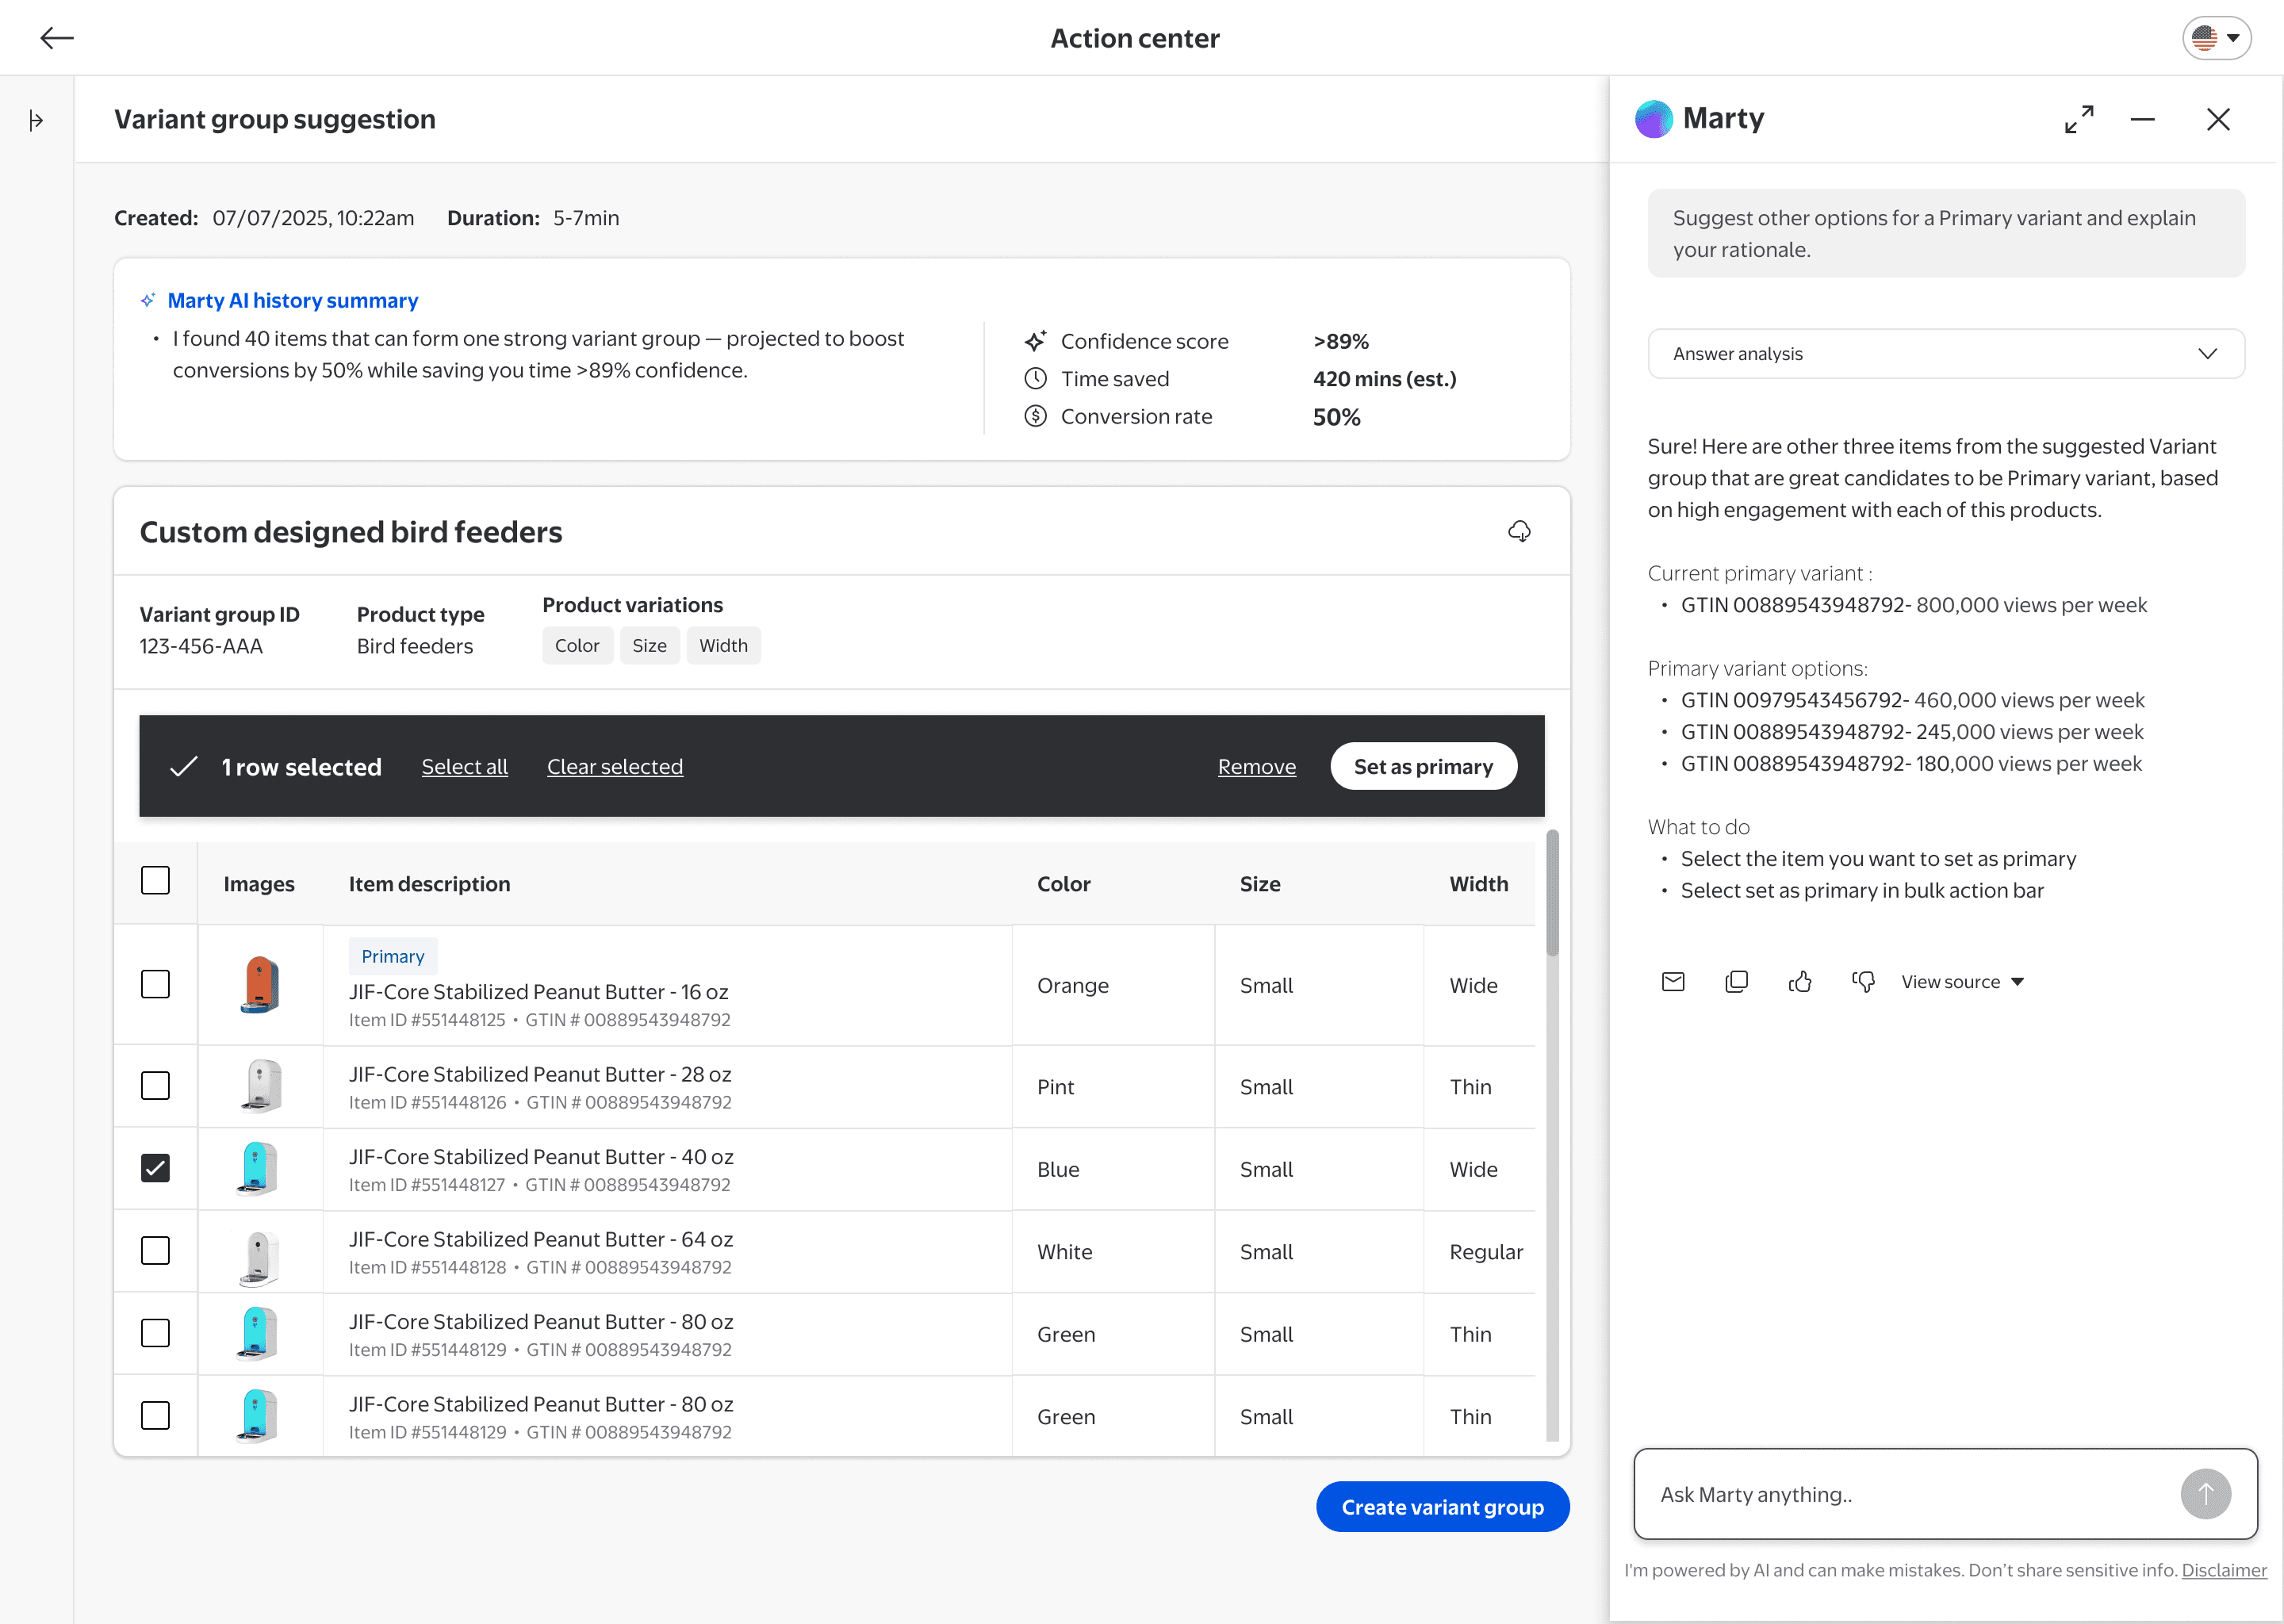
Task: Click the 'Orange' color cell
Action: [x=1073, y=986]
